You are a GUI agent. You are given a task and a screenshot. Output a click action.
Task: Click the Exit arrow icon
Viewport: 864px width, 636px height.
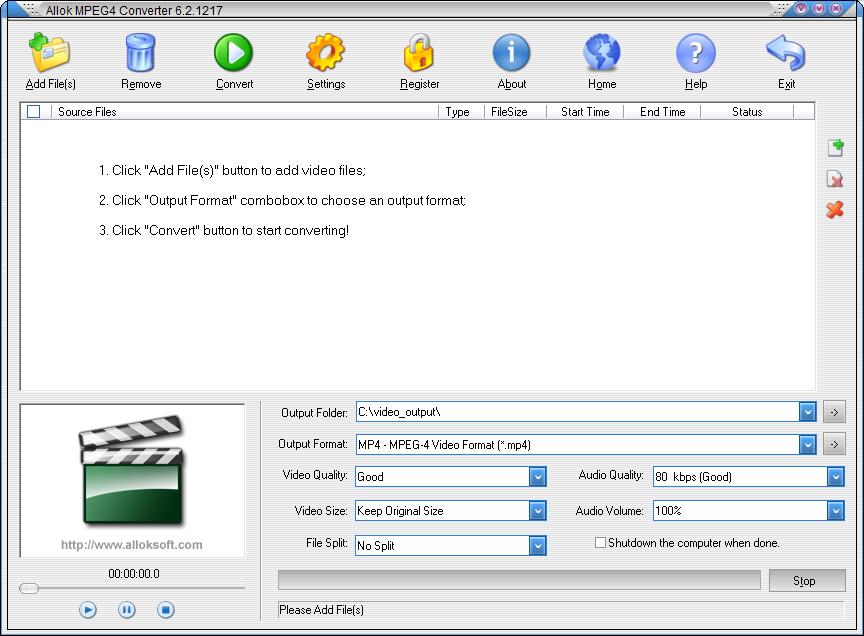[786, 53]
